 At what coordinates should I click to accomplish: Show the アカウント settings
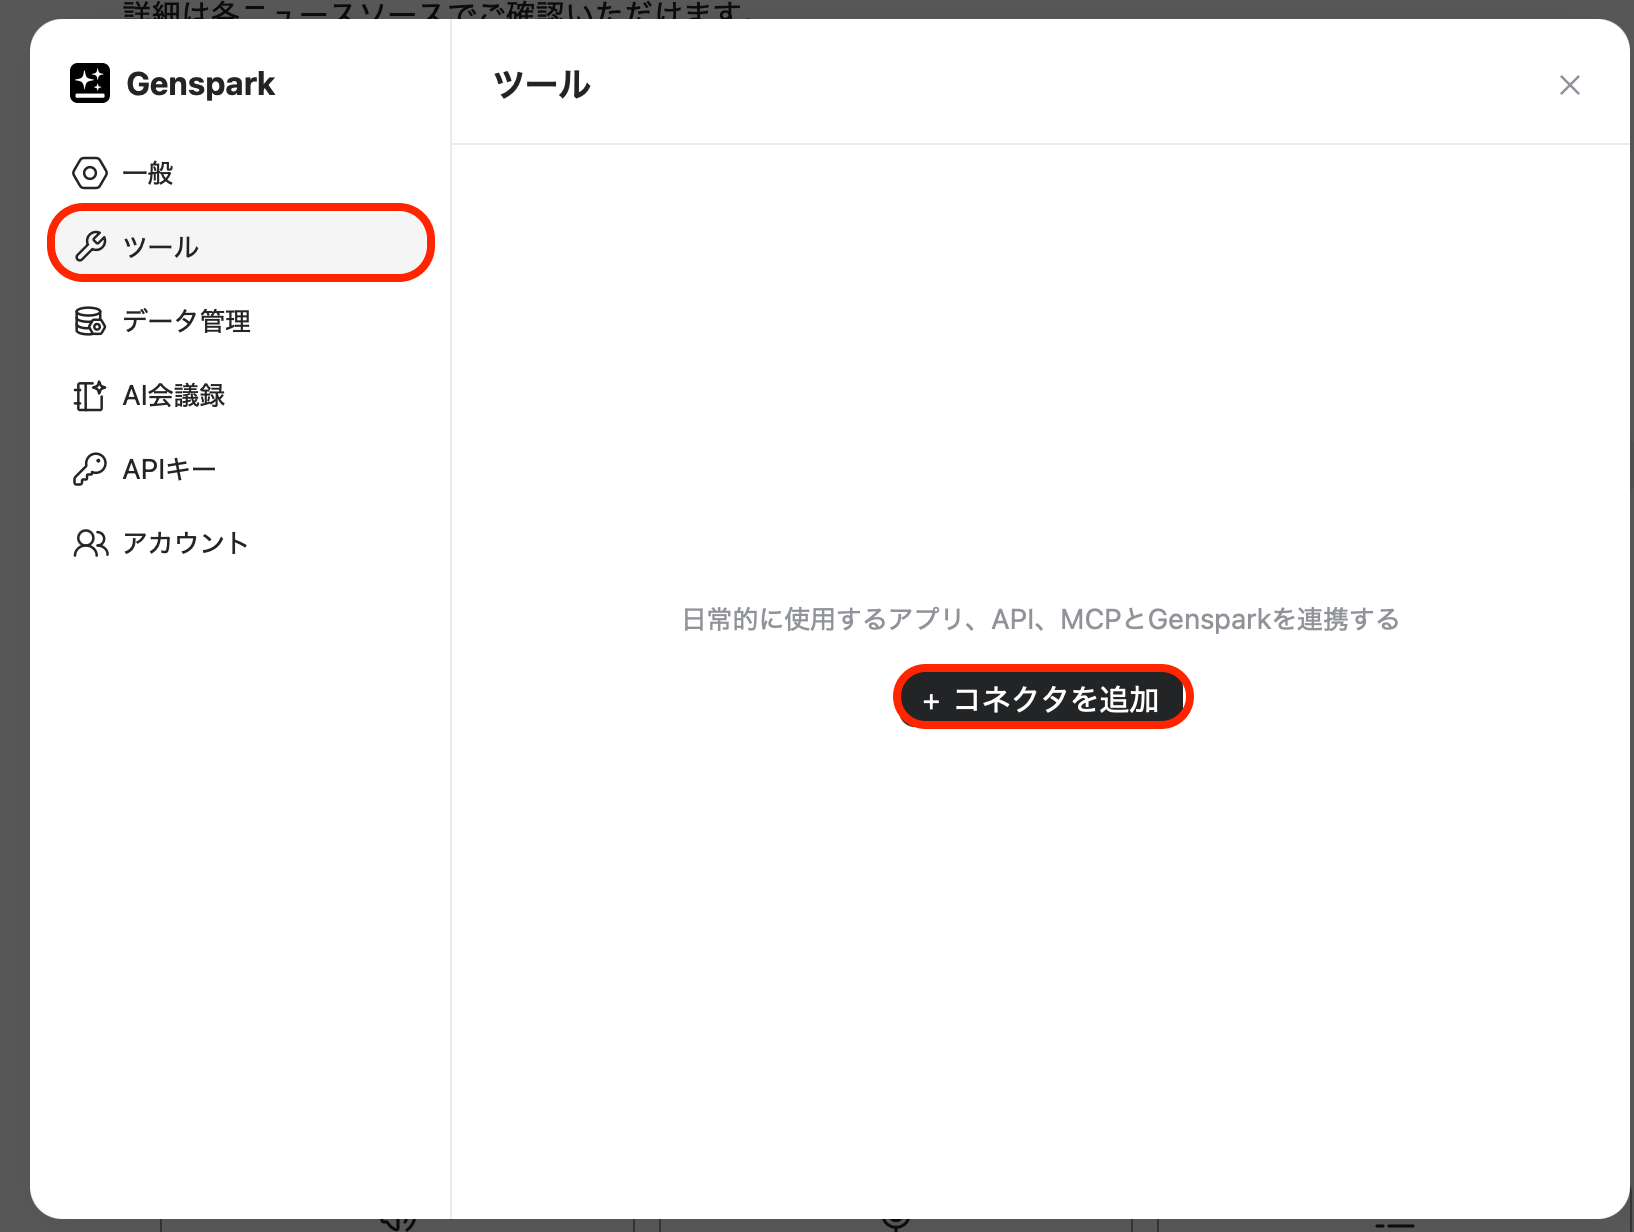[x=185, y=543]
